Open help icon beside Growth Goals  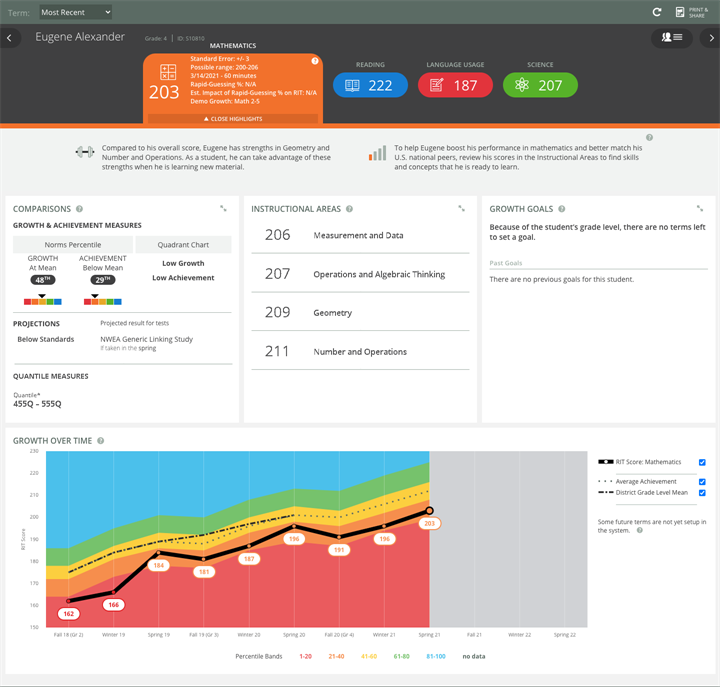click(x=649, y=138)
